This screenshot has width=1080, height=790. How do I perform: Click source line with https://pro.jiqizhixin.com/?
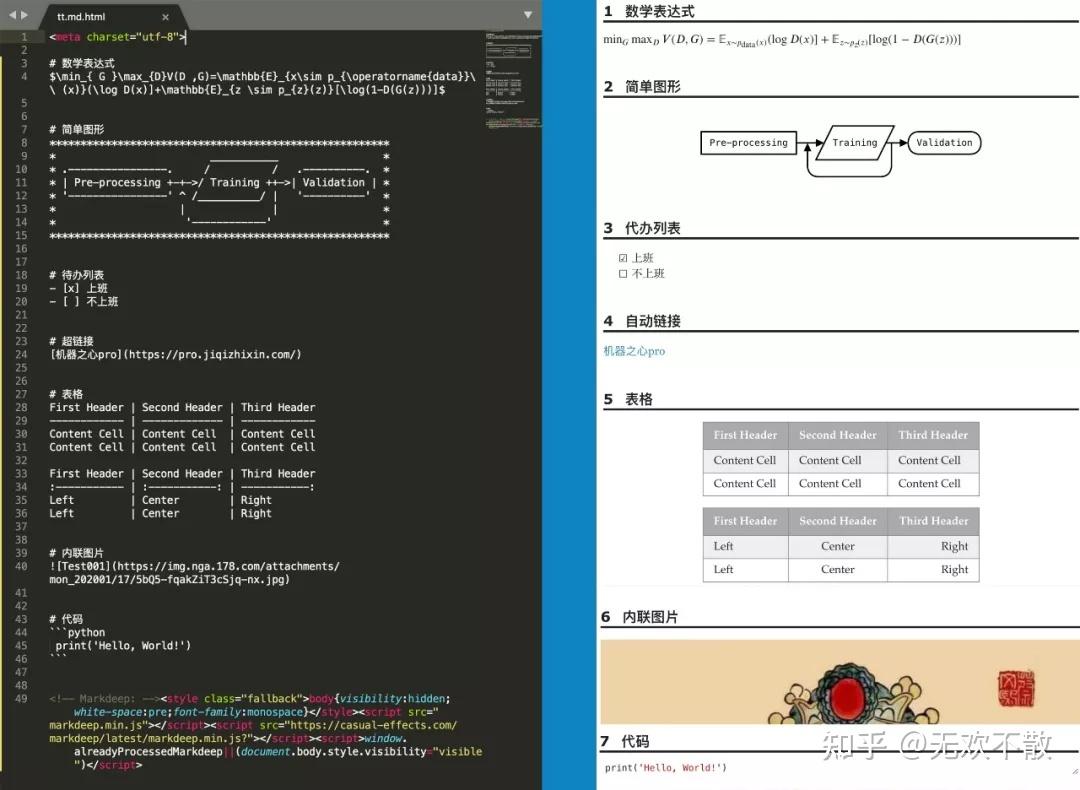pyautogui.click(x=175, y=354)
